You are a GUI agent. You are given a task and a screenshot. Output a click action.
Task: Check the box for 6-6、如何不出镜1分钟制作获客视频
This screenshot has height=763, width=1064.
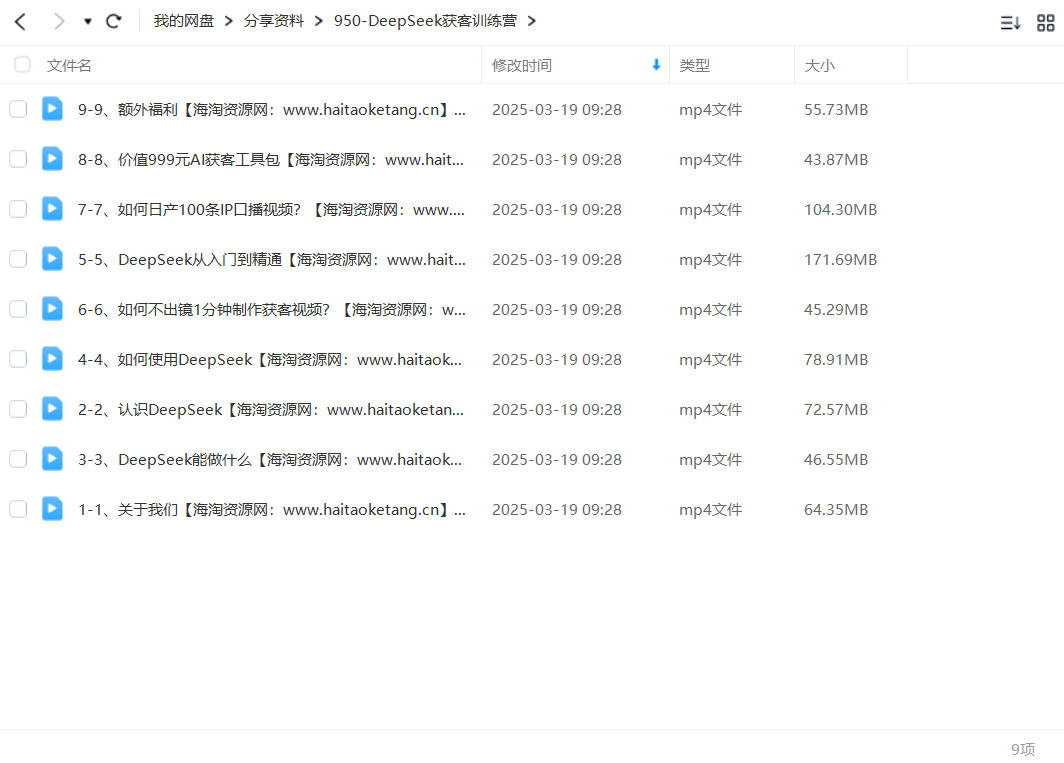pos(18,310)
